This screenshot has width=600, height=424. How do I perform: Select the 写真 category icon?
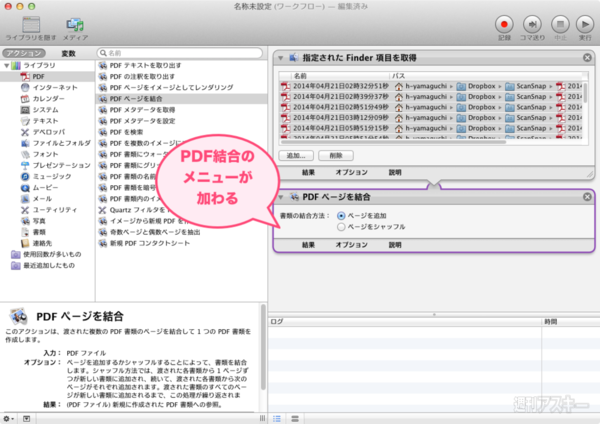[x=25, y=221]
